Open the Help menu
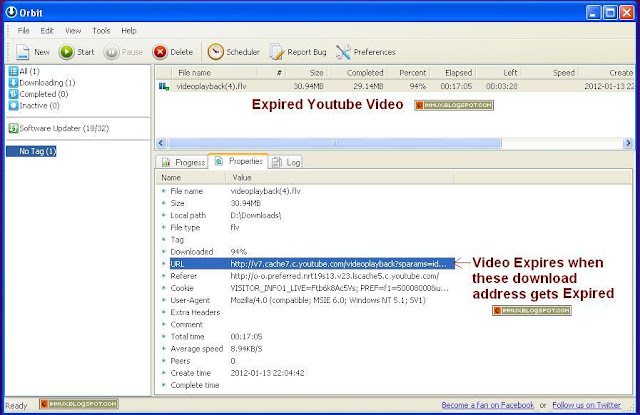The width and height of the screenshot is (640, 415). tap(129, 31)
